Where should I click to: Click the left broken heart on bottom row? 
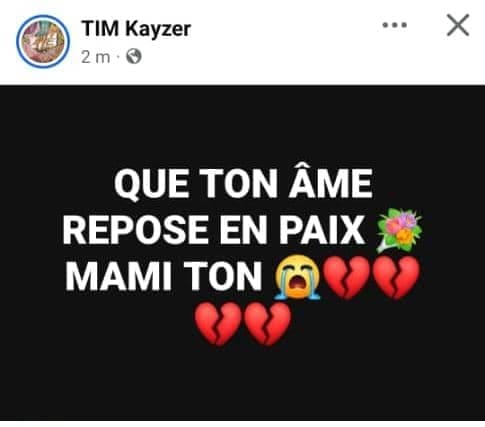(x=218, y=324)
